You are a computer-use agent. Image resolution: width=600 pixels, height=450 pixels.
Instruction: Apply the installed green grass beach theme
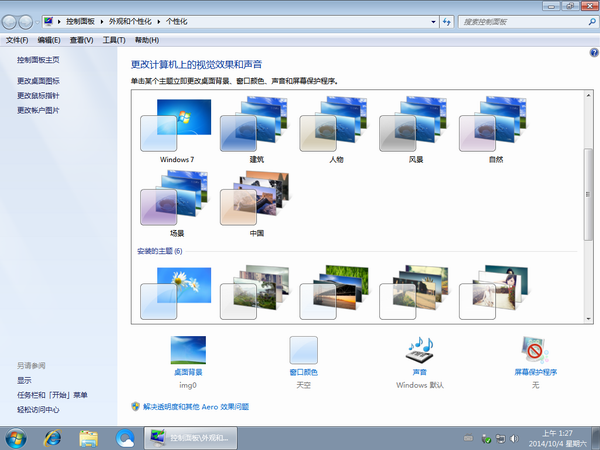tap(336, 293)
